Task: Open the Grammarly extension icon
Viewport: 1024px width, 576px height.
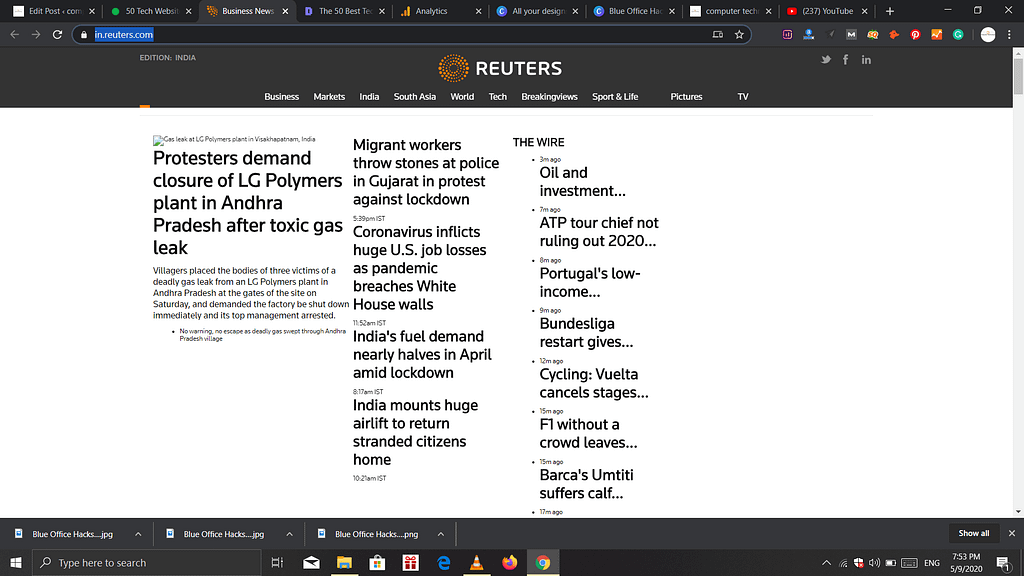Action: (958, 35)
